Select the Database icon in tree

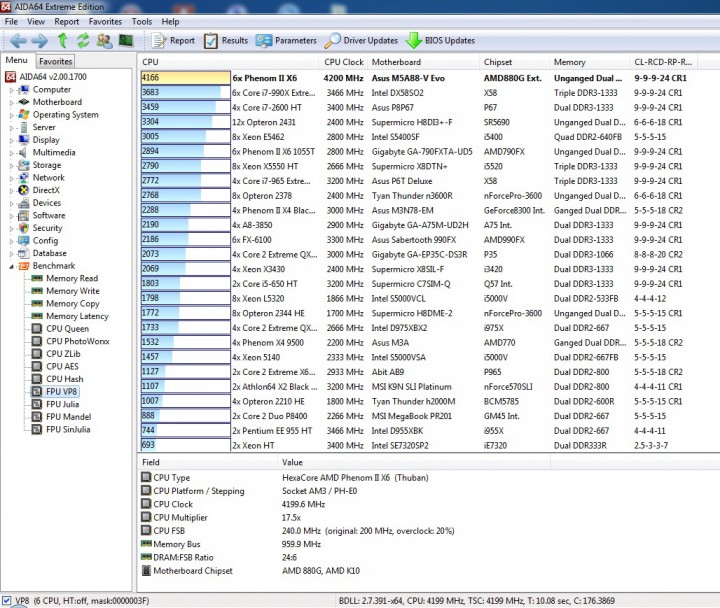(x=23, y=253)
